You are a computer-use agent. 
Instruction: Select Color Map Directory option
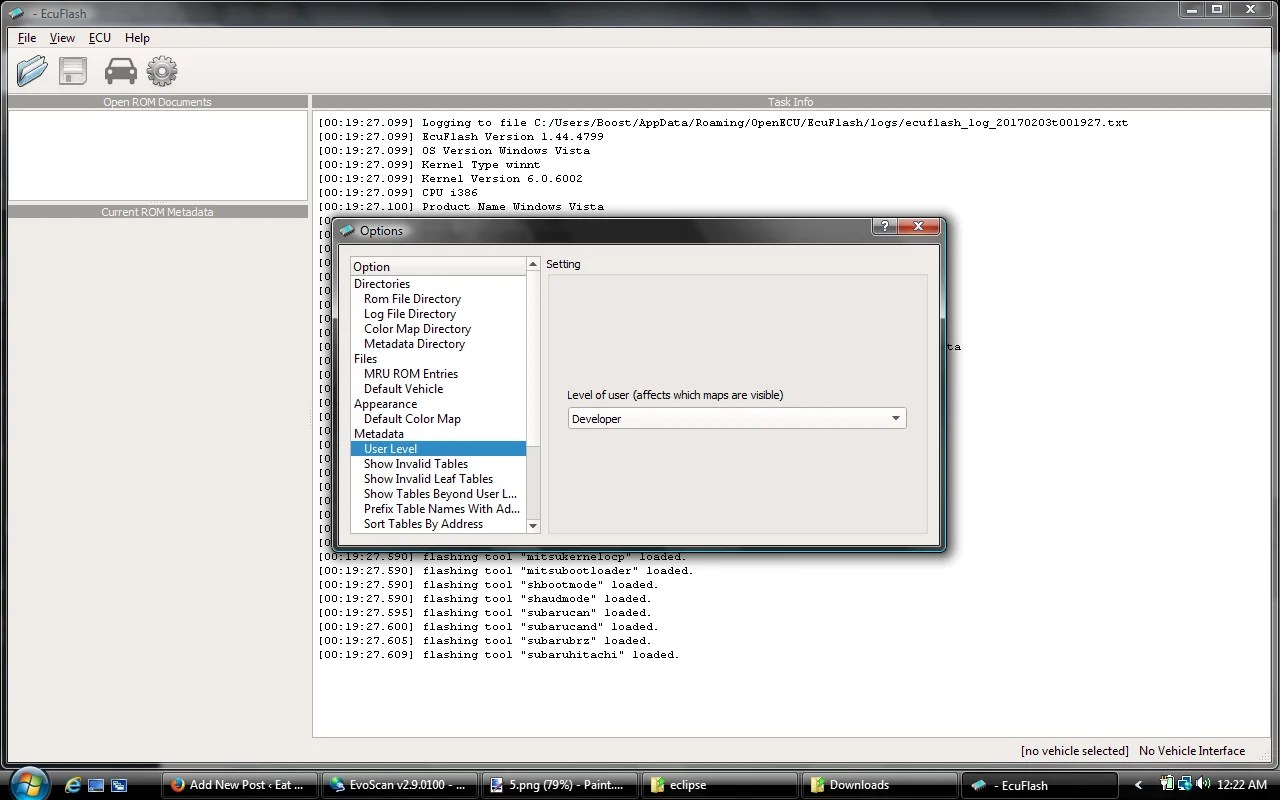pyautogui.click(x=417, y=329)
